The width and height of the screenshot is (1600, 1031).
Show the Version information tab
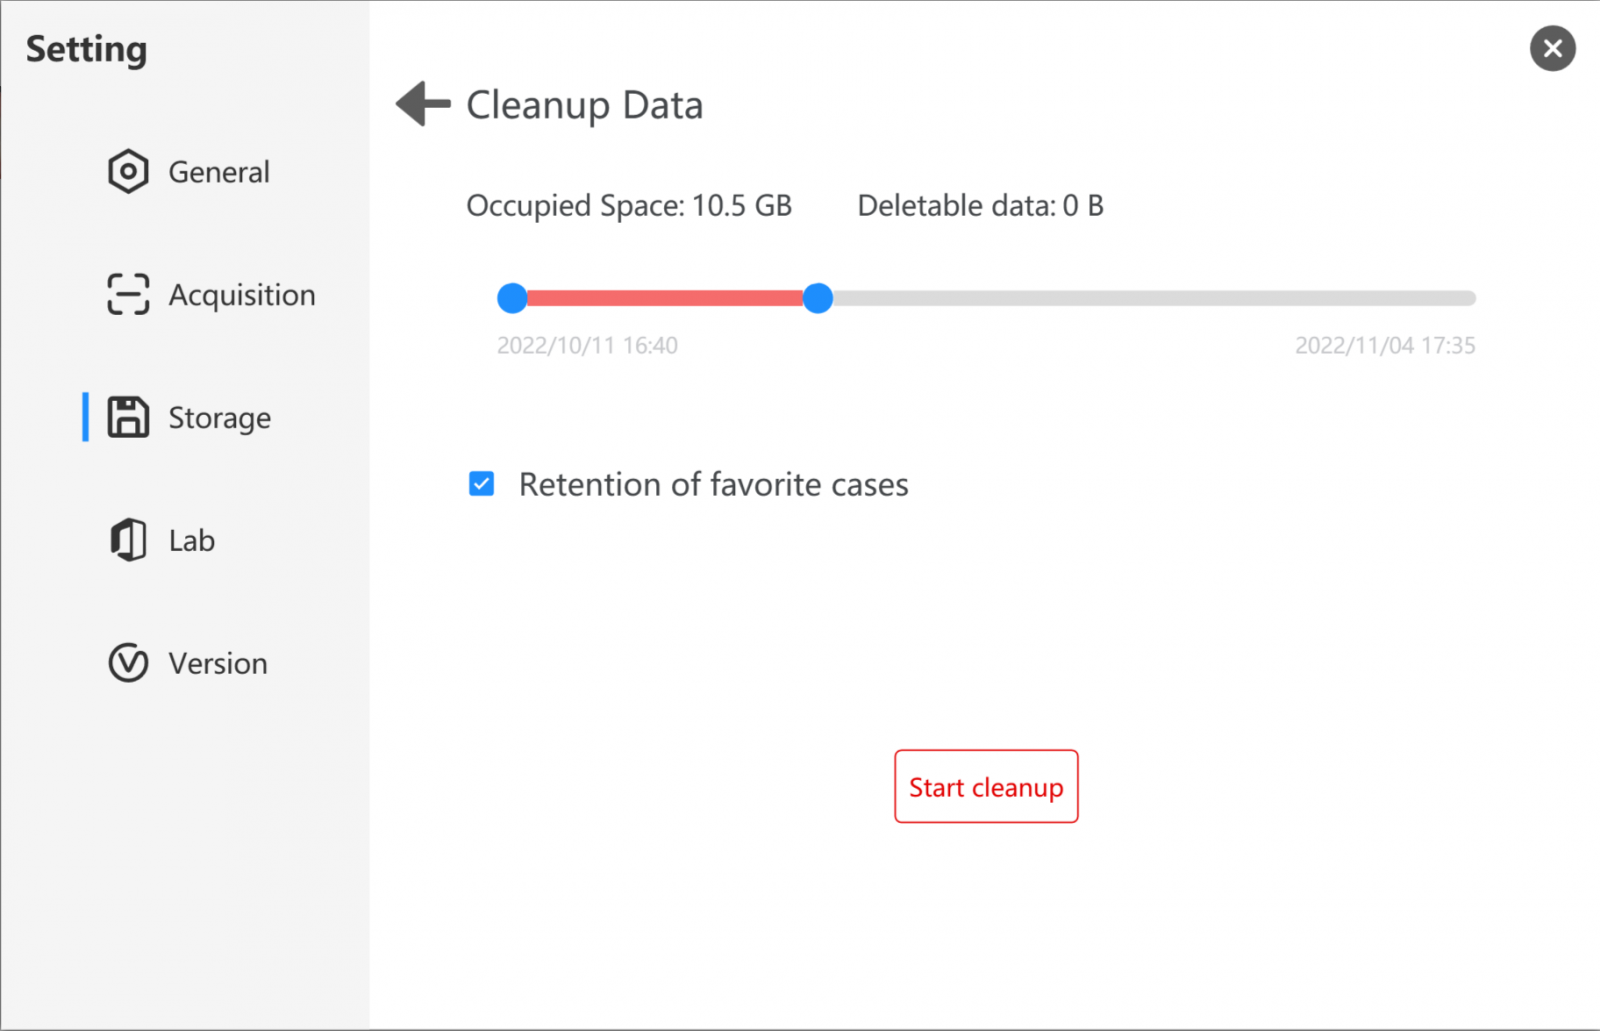point(218,664)
